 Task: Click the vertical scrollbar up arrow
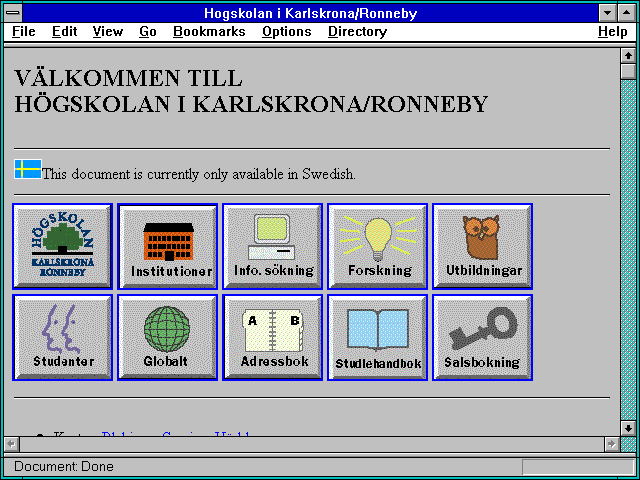(x=628, y=56)
